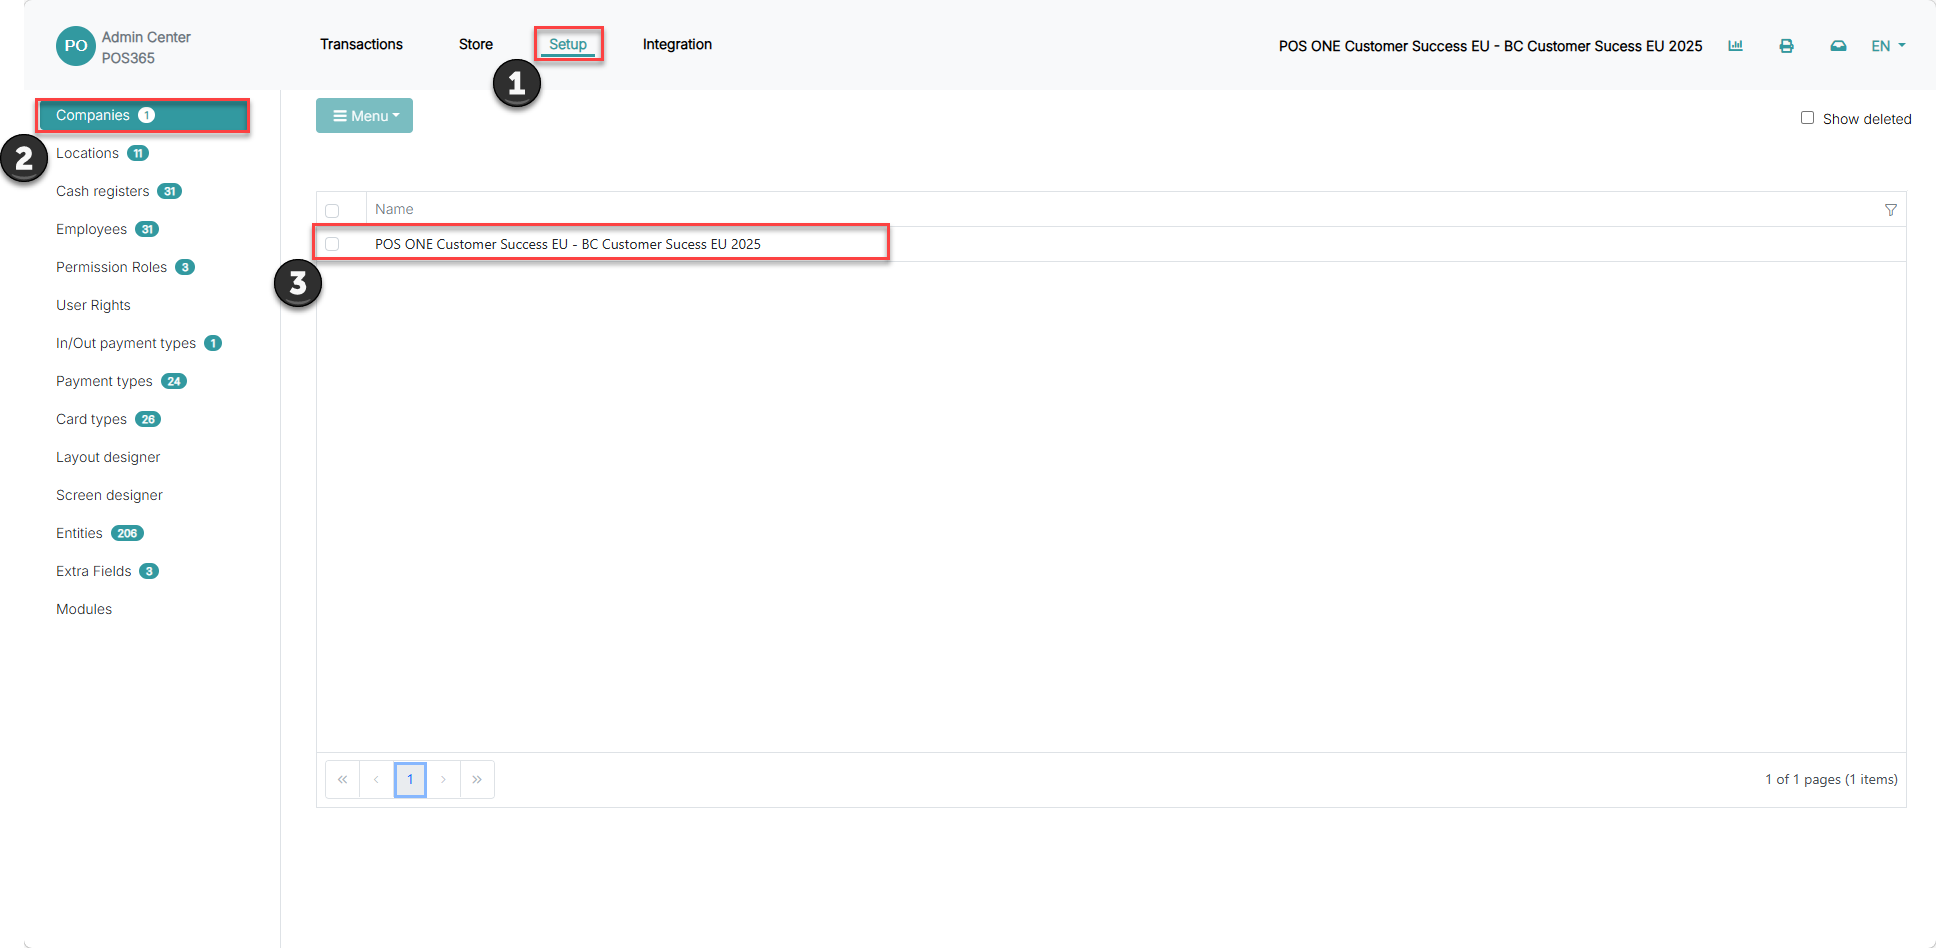This screenshot has height=948, width=1936.
Task: Tick the select-all checkbox in table header
Action: click(332, 210)
